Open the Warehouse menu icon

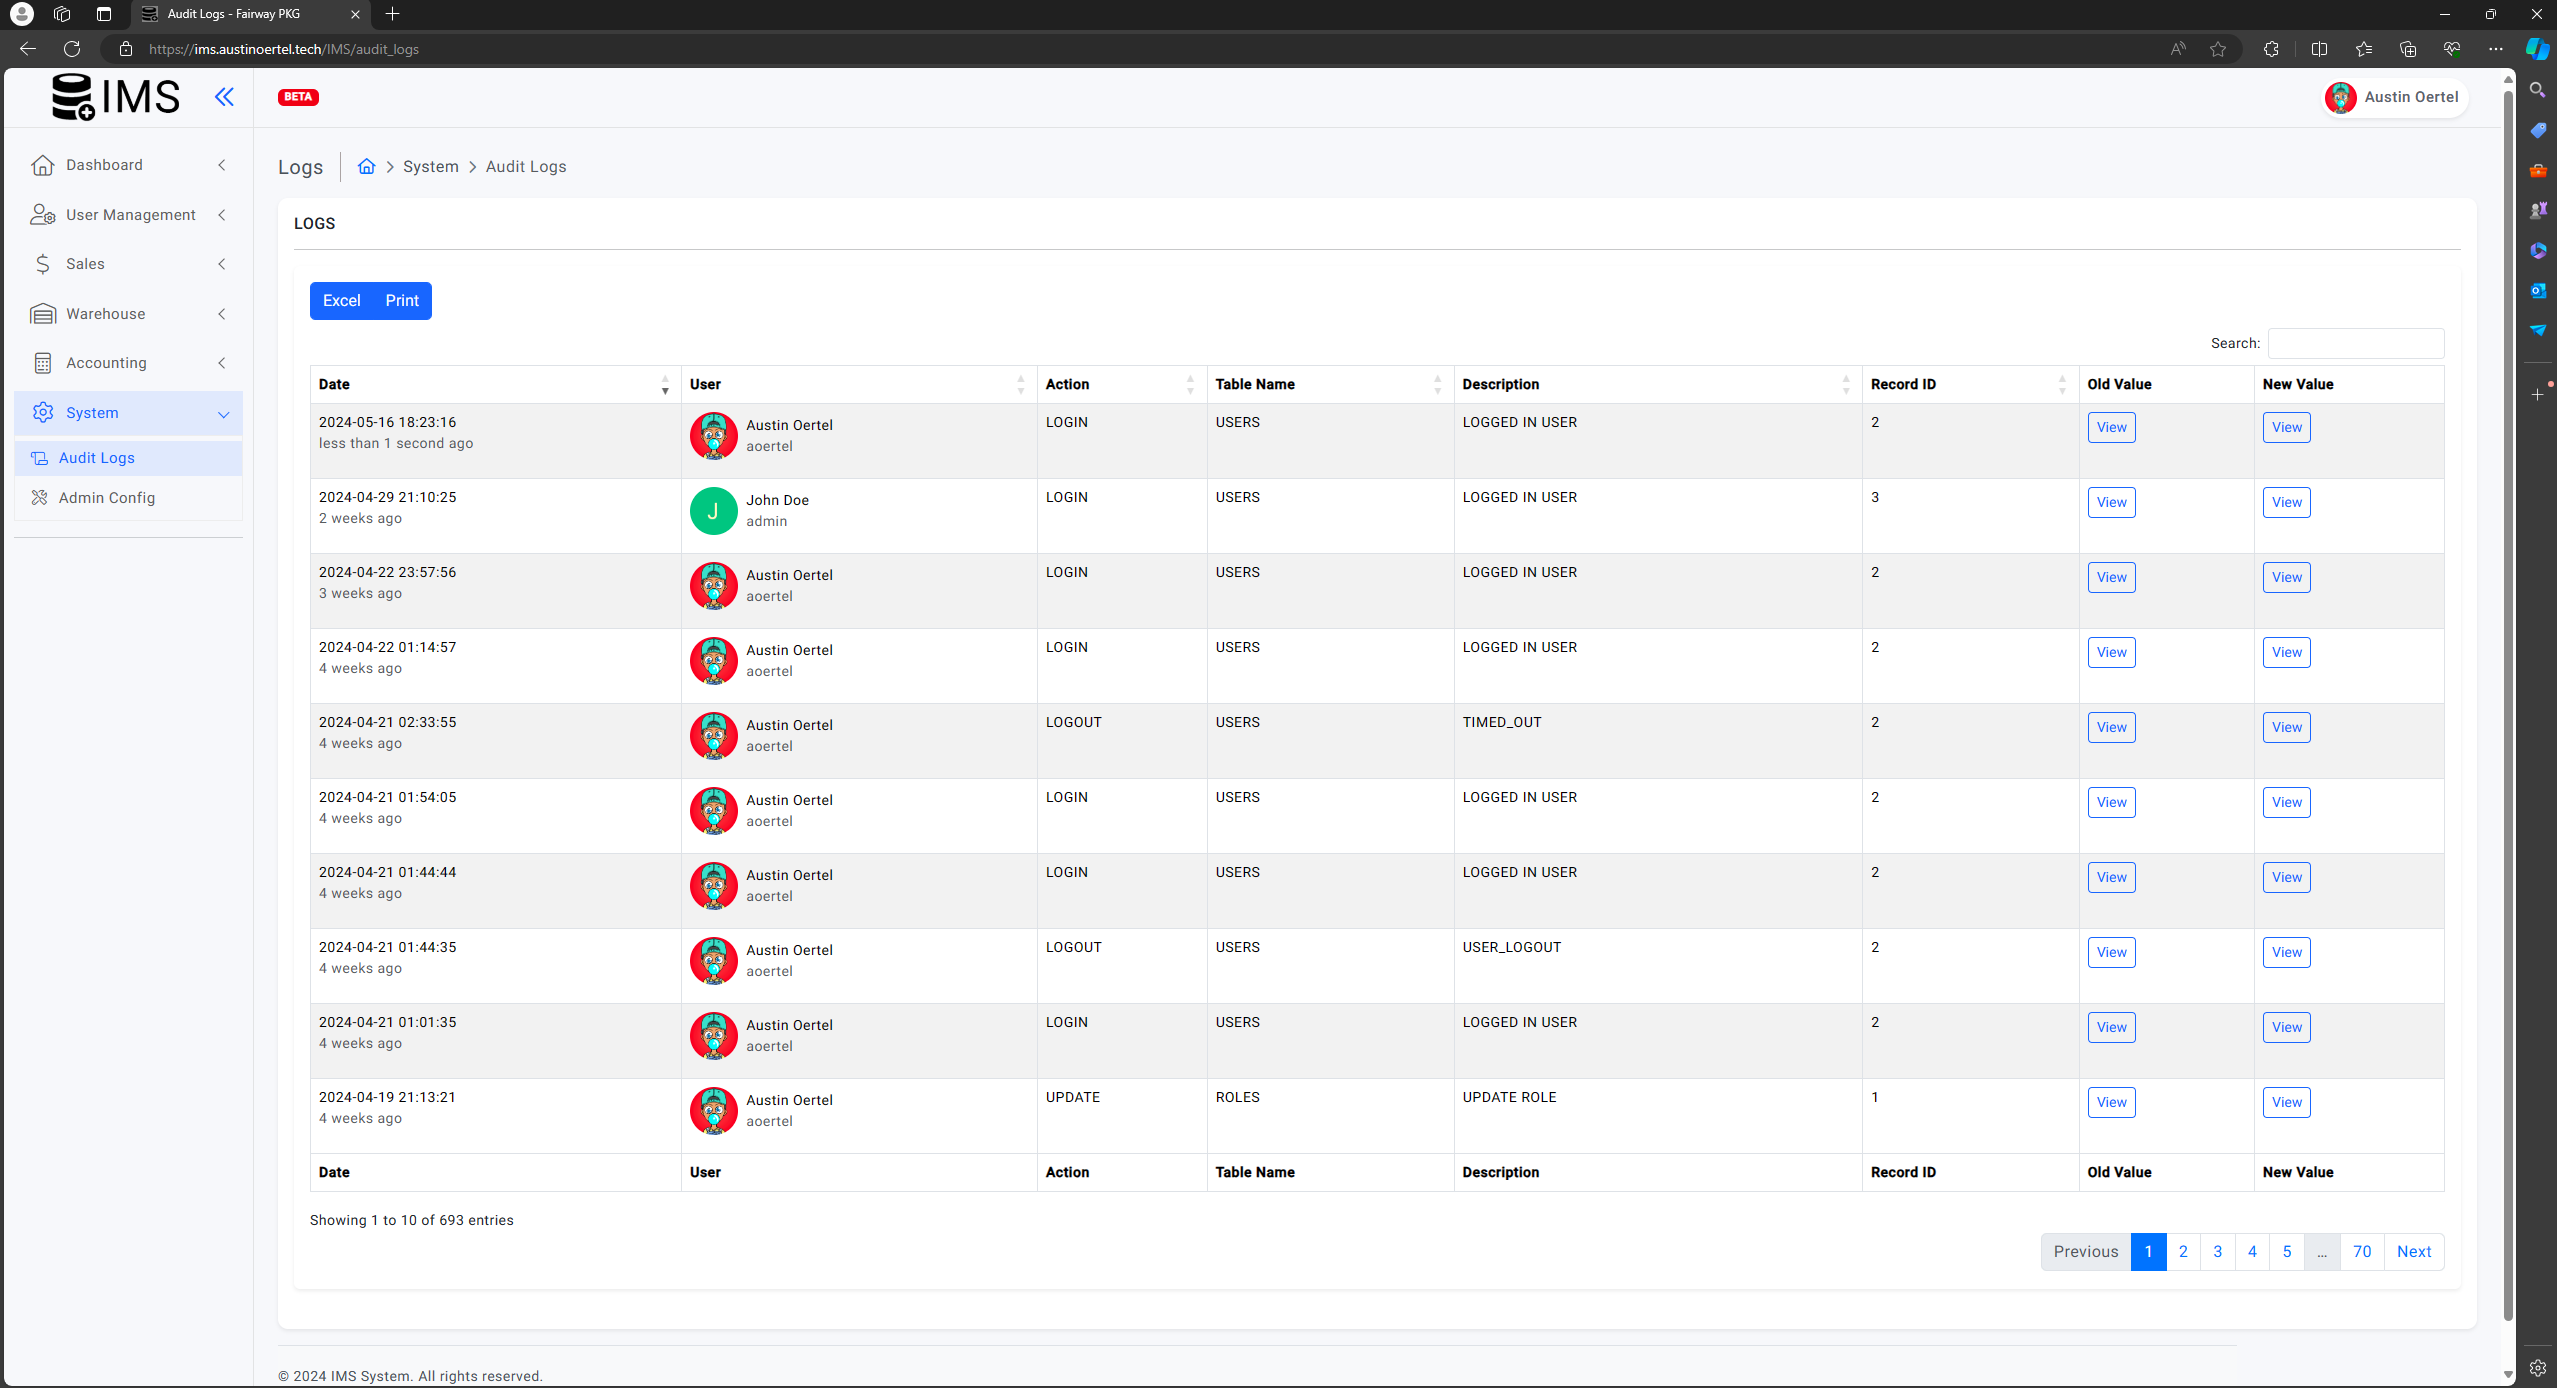pos(43,314)
